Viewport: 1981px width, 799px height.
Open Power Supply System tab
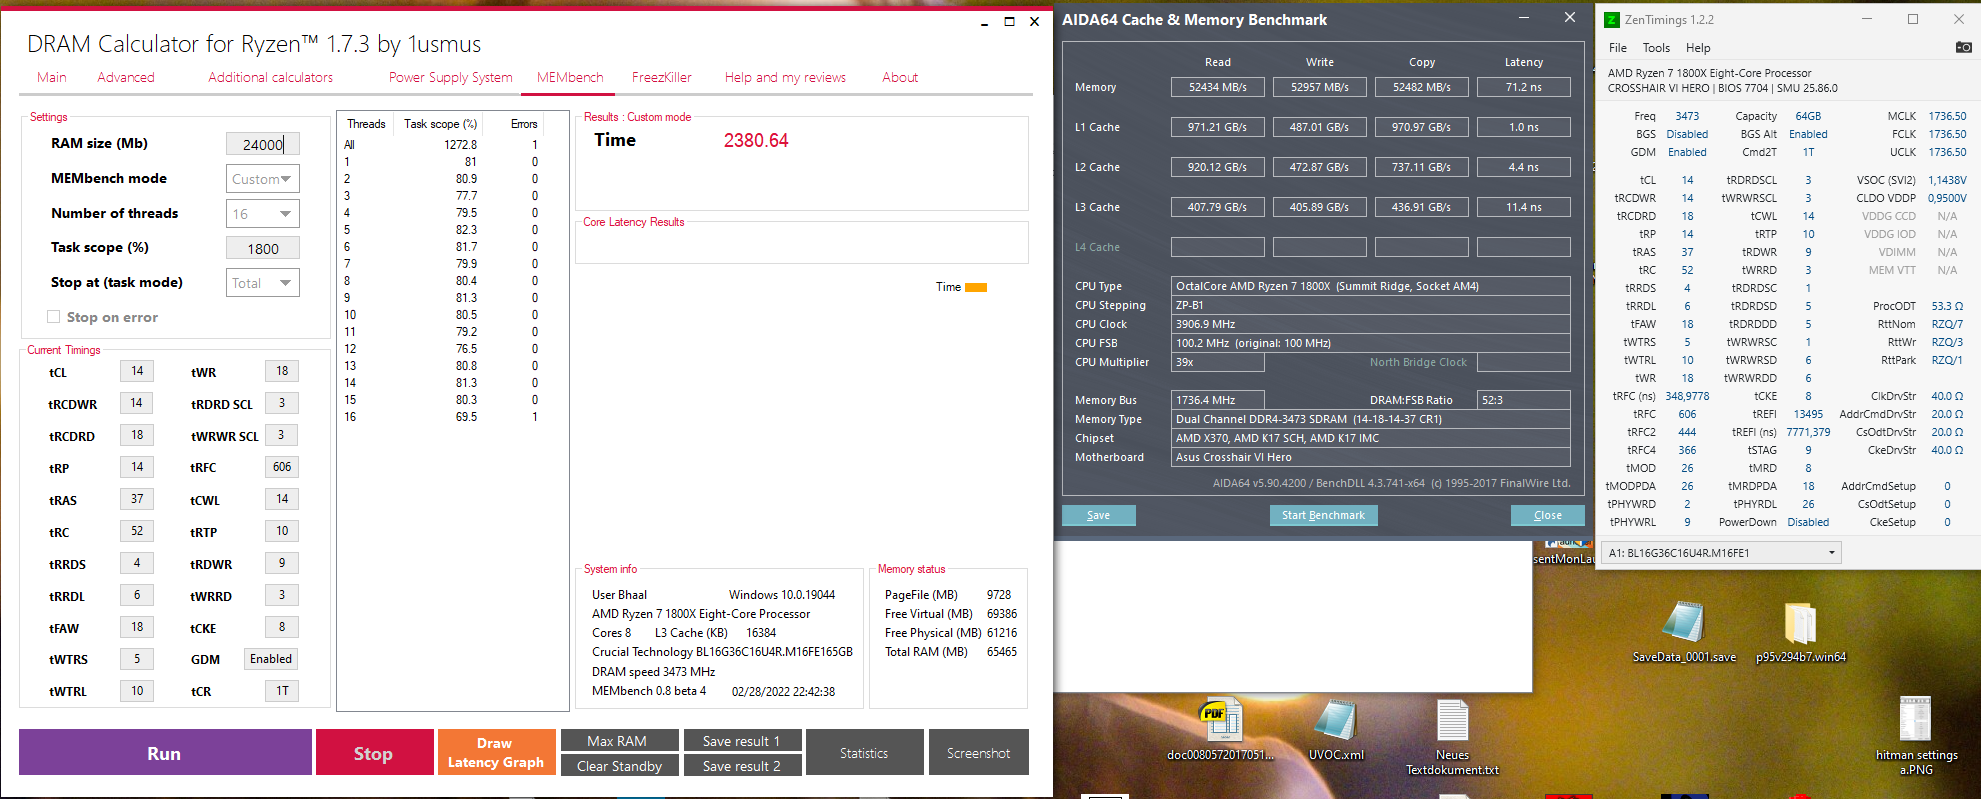(451, 77)
